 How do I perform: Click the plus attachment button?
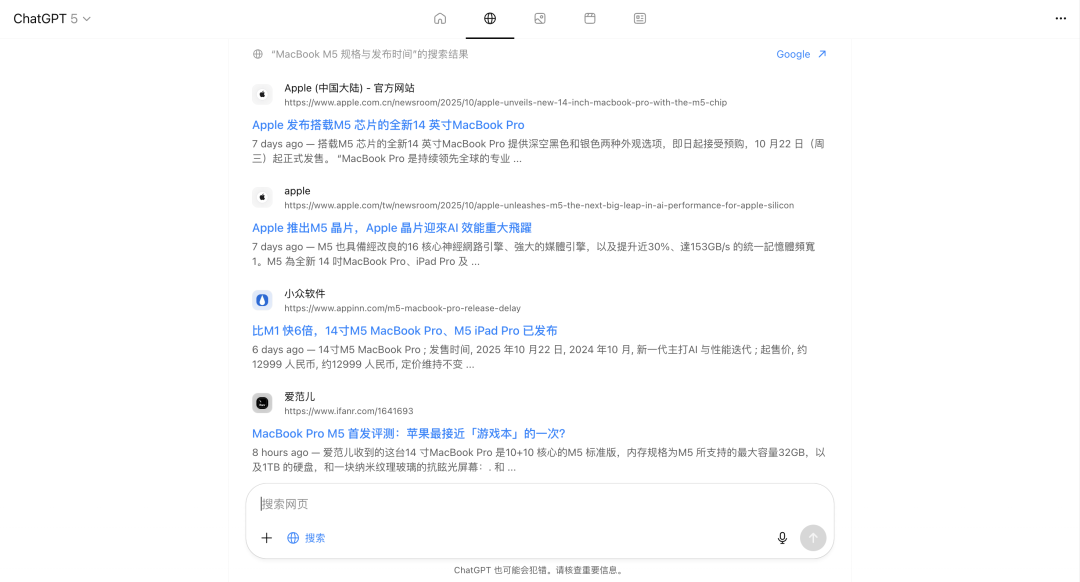267,538
